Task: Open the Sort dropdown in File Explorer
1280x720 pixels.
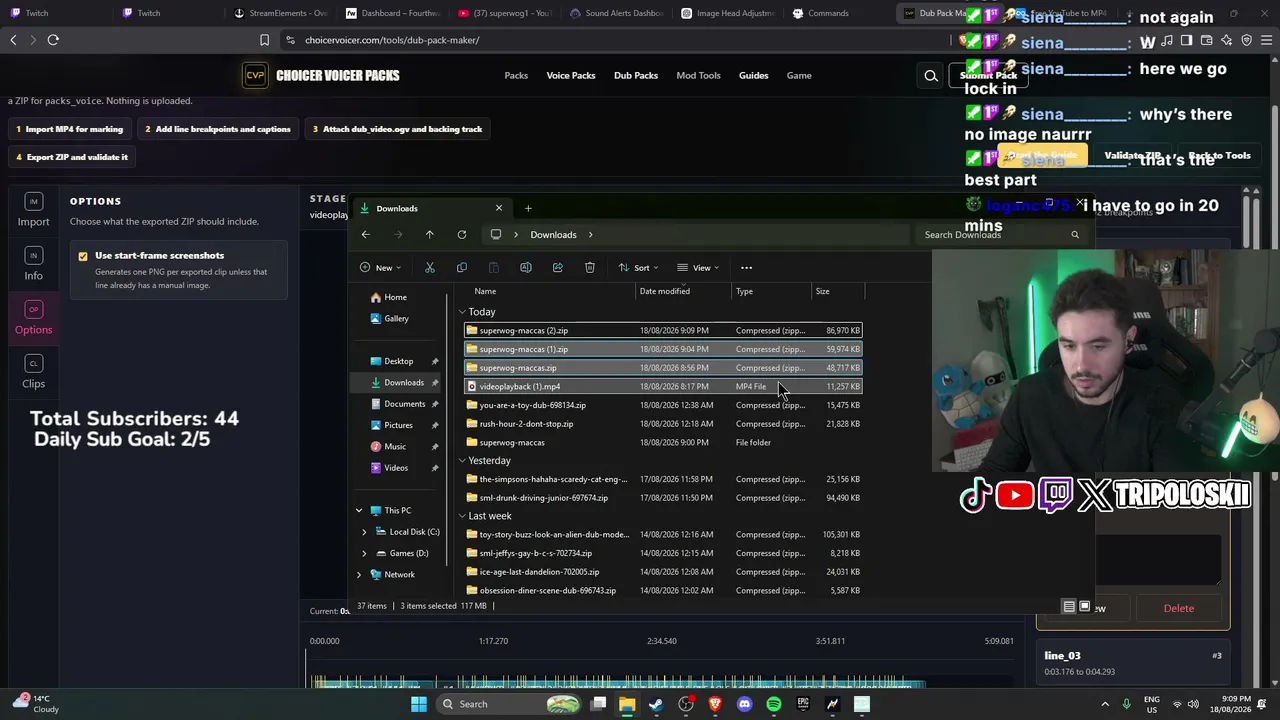Action: (638, 268)
